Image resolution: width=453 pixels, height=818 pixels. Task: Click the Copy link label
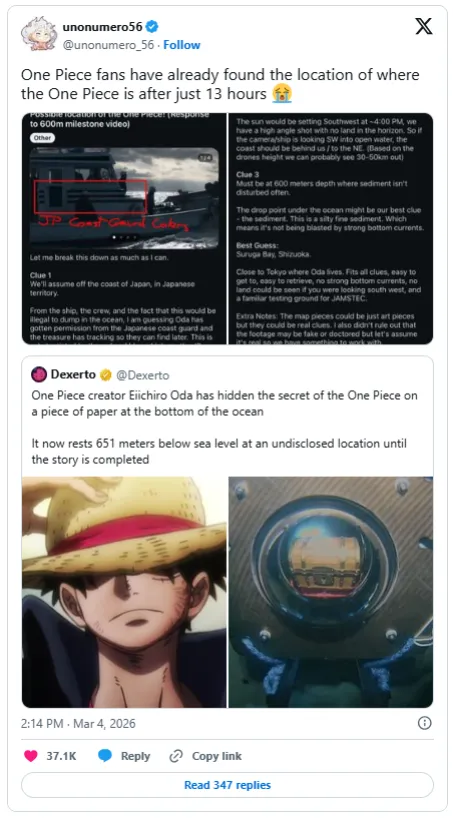[217, 756]
